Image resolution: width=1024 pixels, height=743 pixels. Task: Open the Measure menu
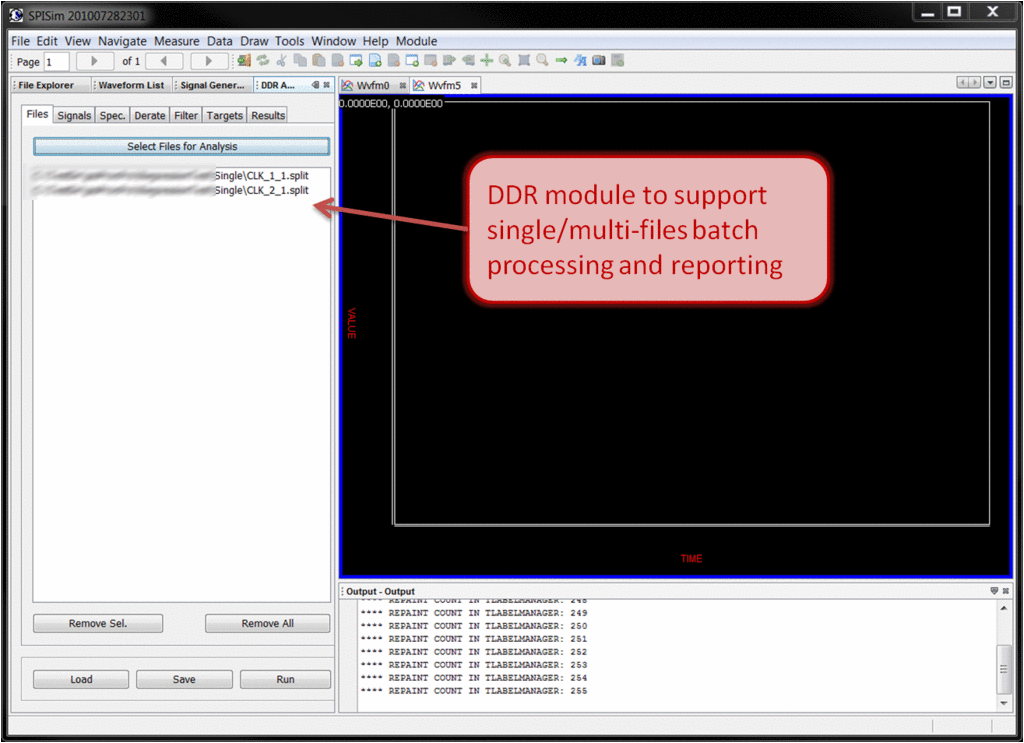(176, 41)
